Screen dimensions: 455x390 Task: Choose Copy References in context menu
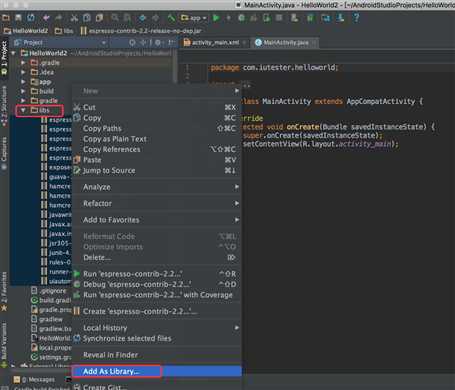[157, 149]
